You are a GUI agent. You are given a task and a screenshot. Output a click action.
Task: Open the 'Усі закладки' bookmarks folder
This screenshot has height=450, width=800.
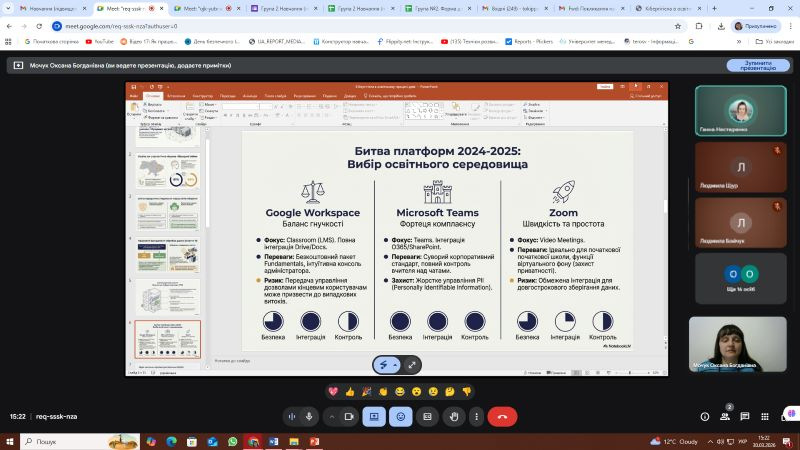click(774, 42)
